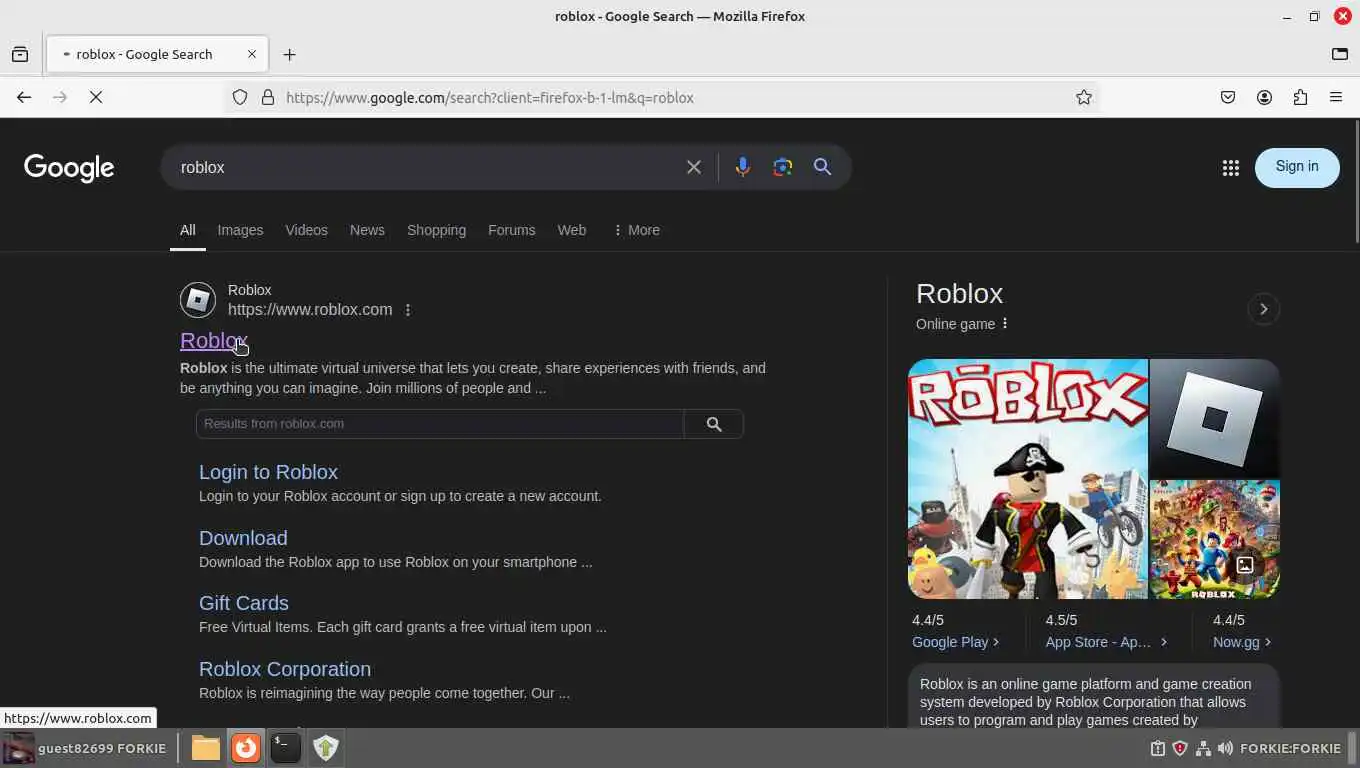The width and height of the screenshot is (1360, 768).
Task: Clear the search box text
Action: tap(693, 167)
